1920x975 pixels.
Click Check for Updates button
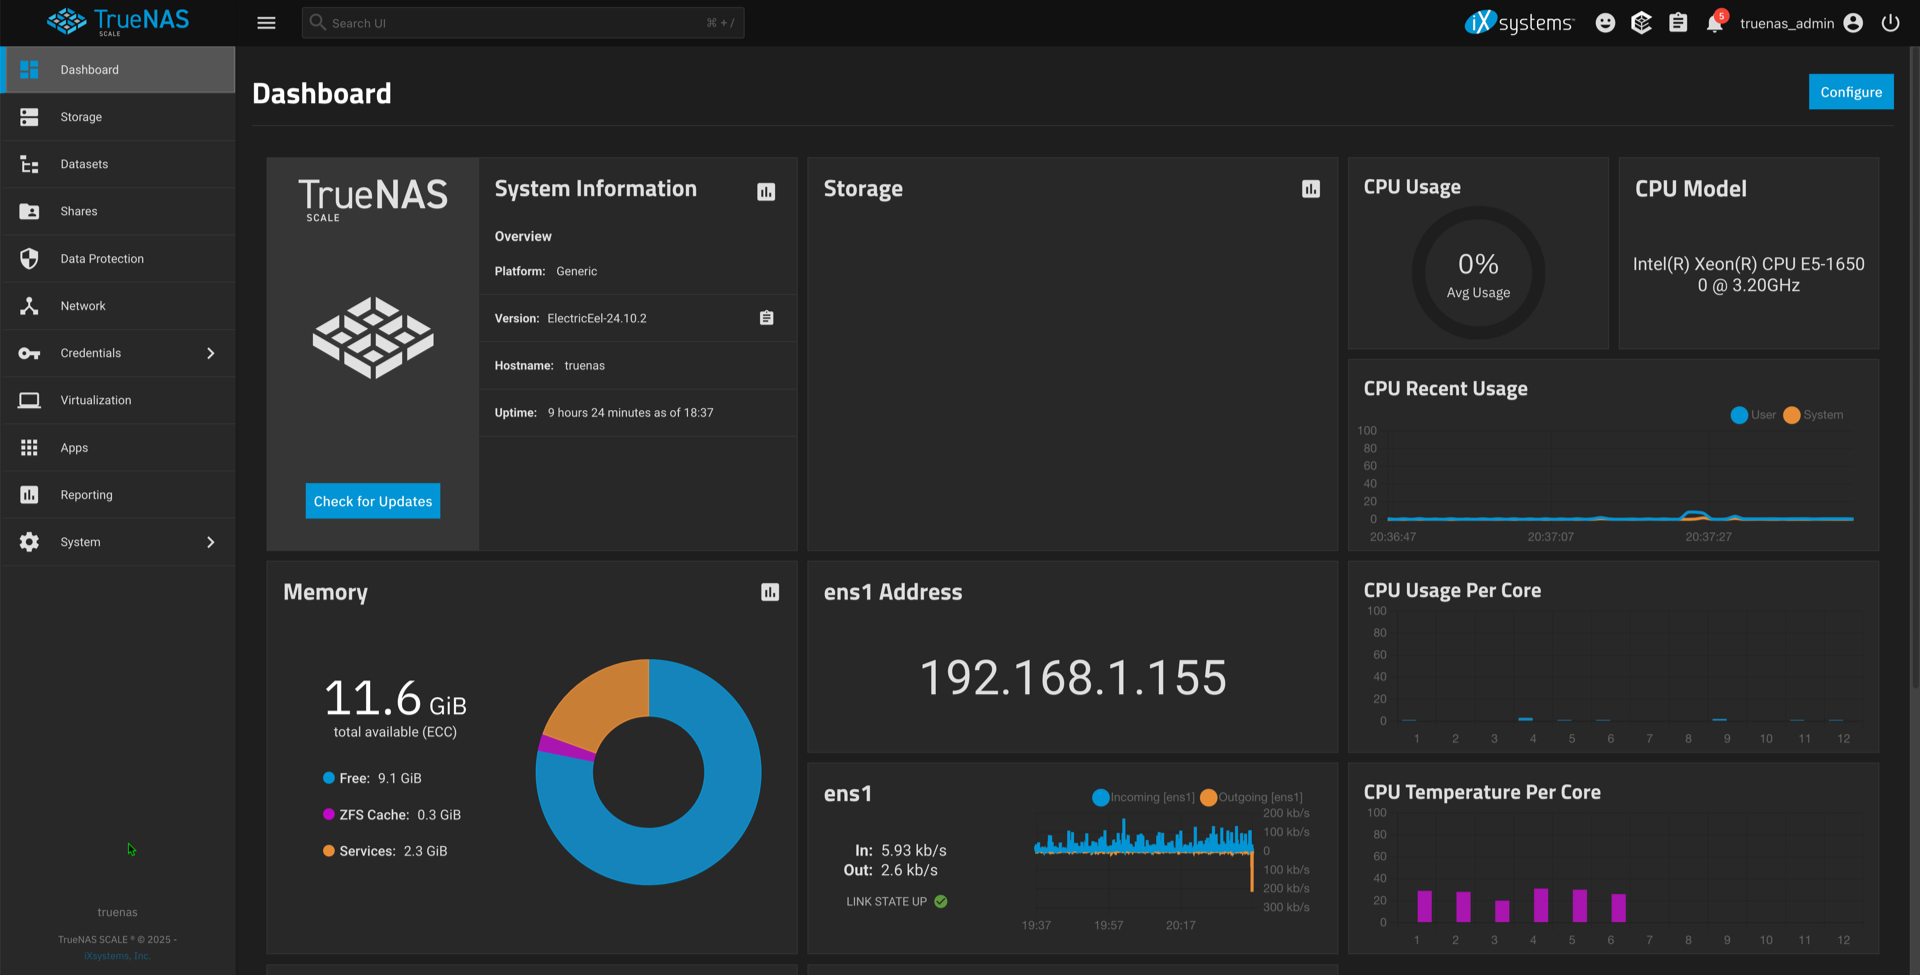pos(373,501)
